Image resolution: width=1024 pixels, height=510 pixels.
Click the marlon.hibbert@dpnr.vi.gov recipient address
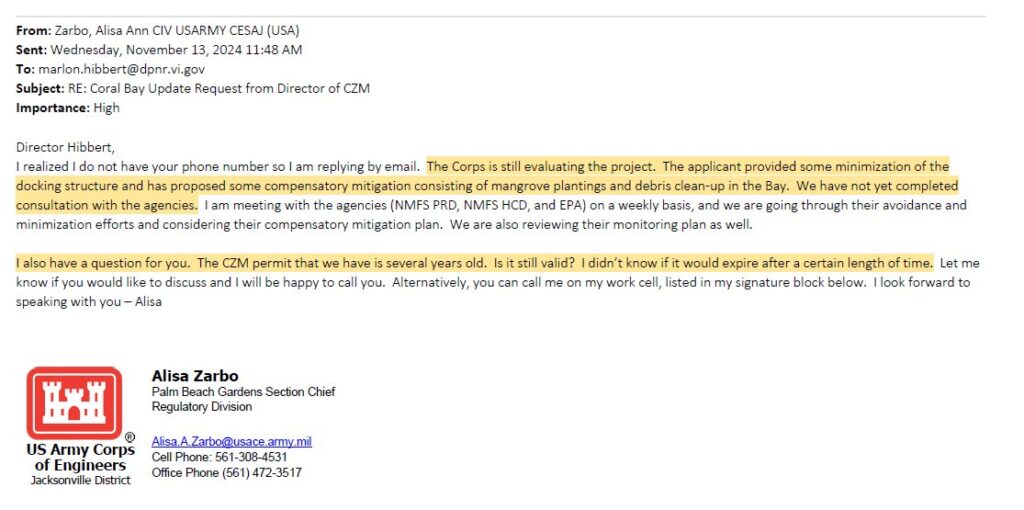pyautogui.click(x=121, y=69)
